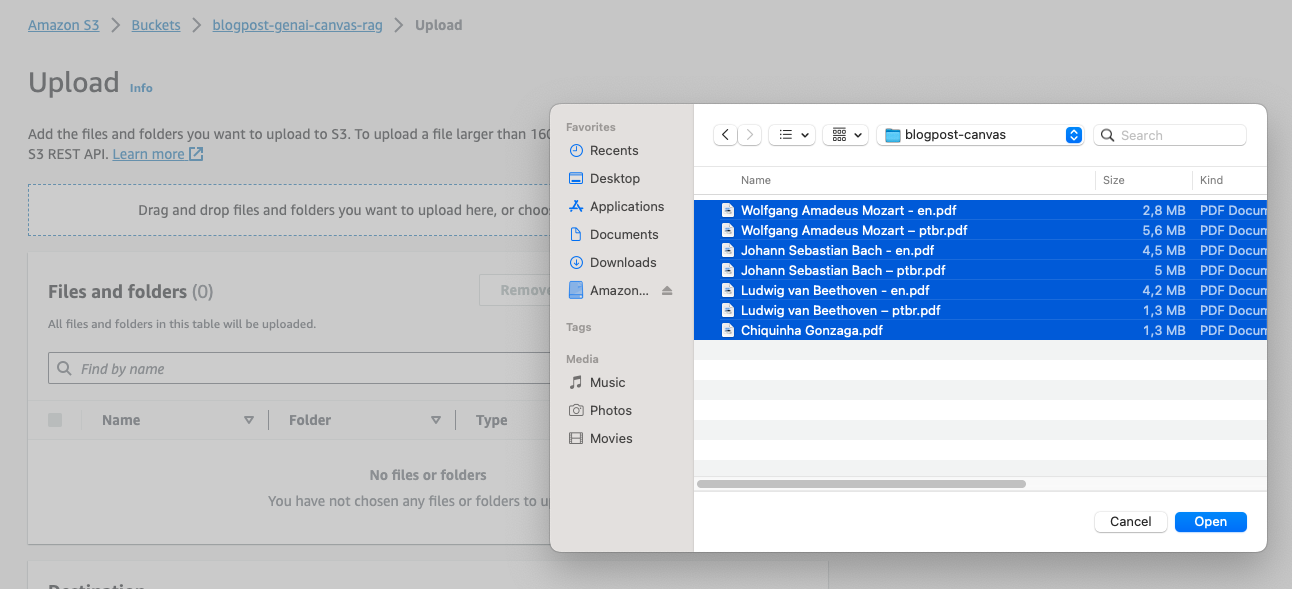Image resolution: width=1292 pixels, height=589 pixels.
Task: Sort the table by Folder column arrow
Action: [436, 420]
